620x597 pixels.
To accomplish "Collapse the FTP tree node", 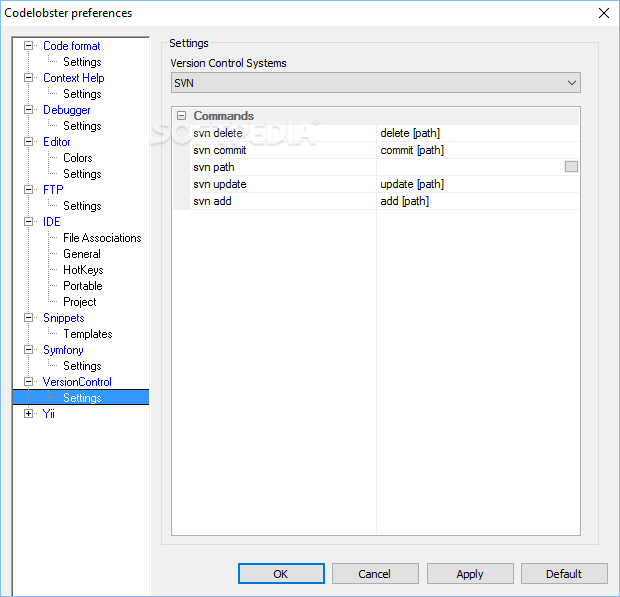I will pos(28,189).
